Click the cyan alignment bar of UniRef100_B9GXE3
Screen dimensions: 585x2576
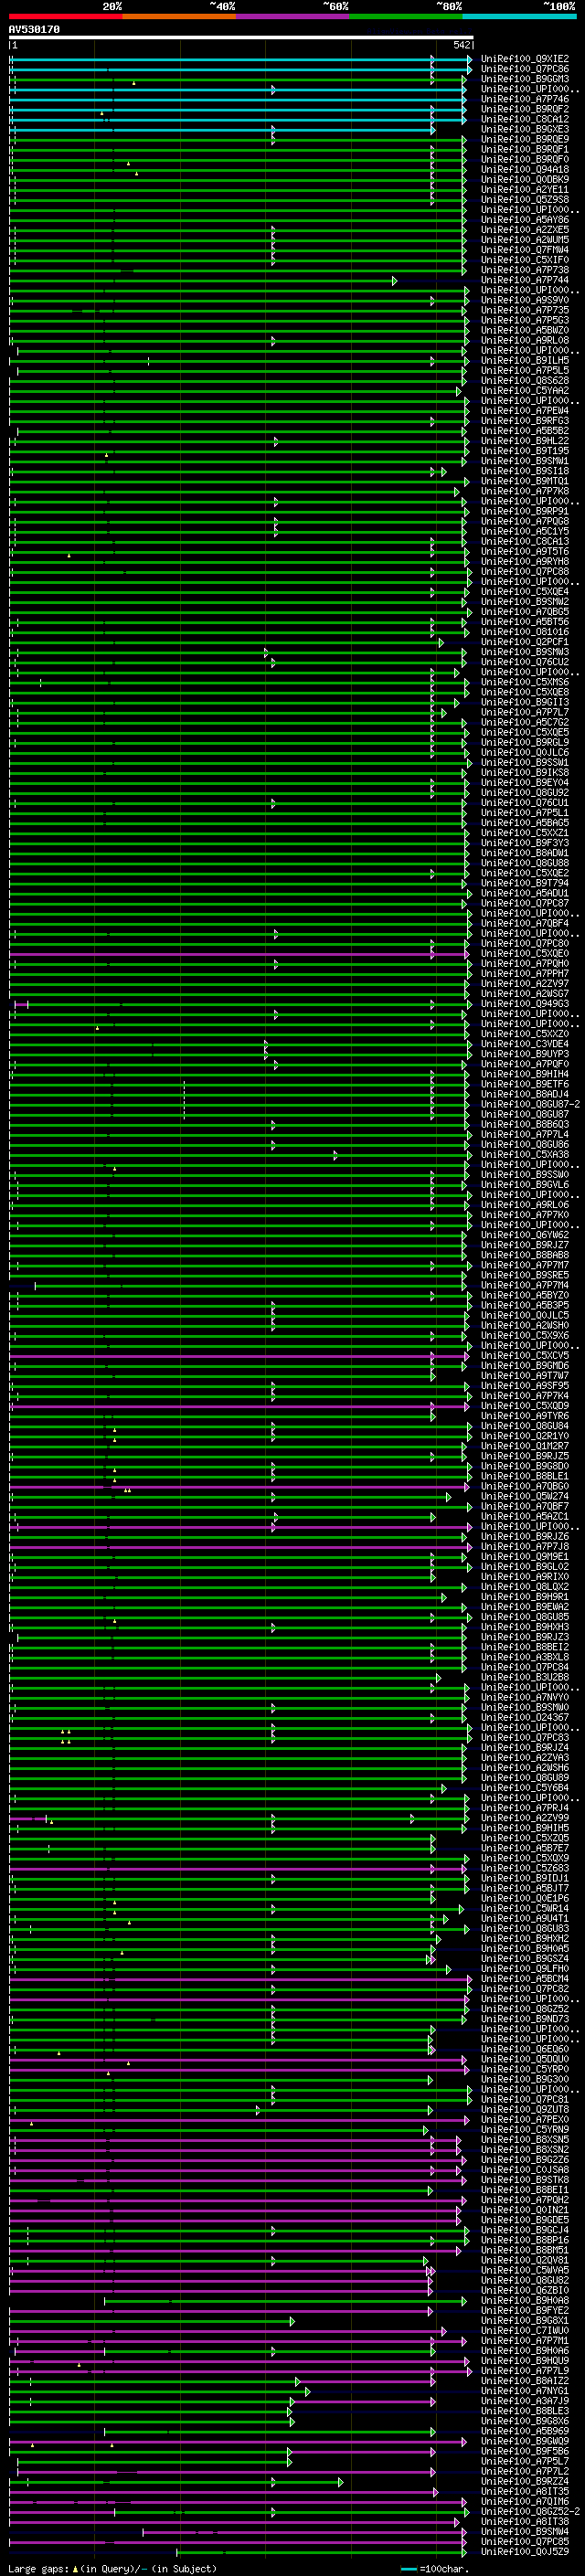coord(222,130)
